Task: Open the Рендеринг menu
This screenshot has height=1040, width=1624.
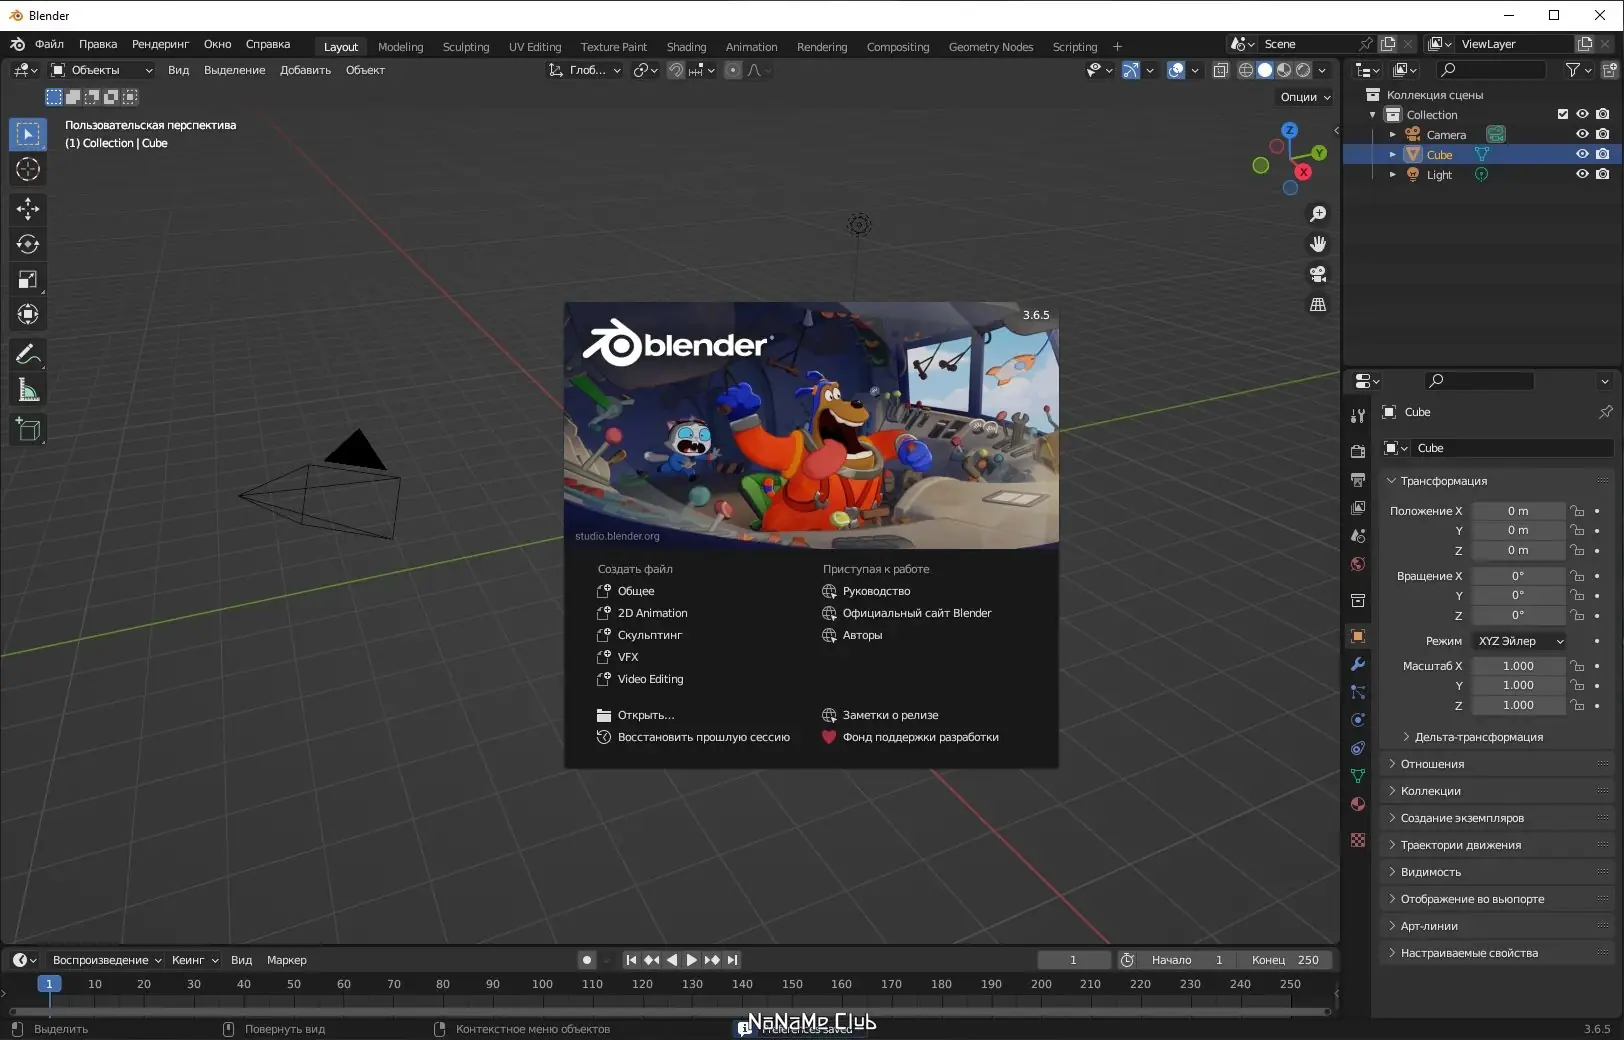Action: pyautogui.click(x=160, y=44)
